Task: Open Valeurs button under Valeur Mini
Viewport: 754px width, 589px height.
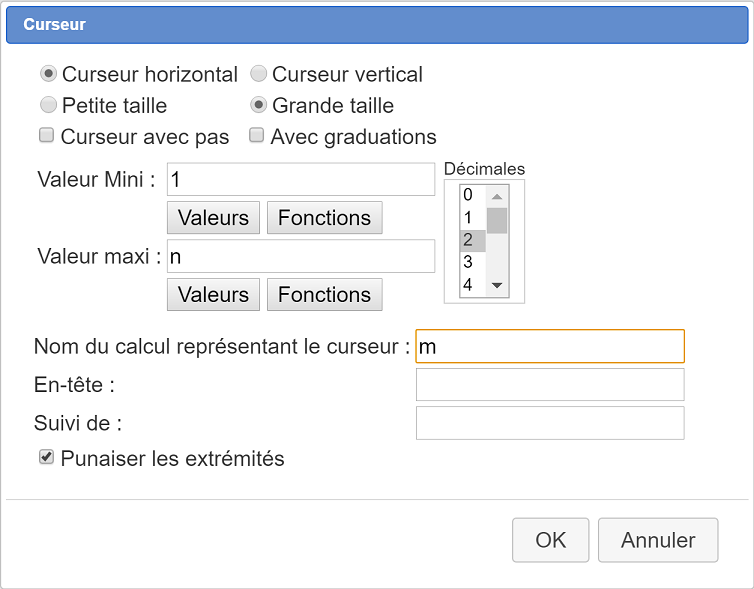Action: click(x=214, y=218)
